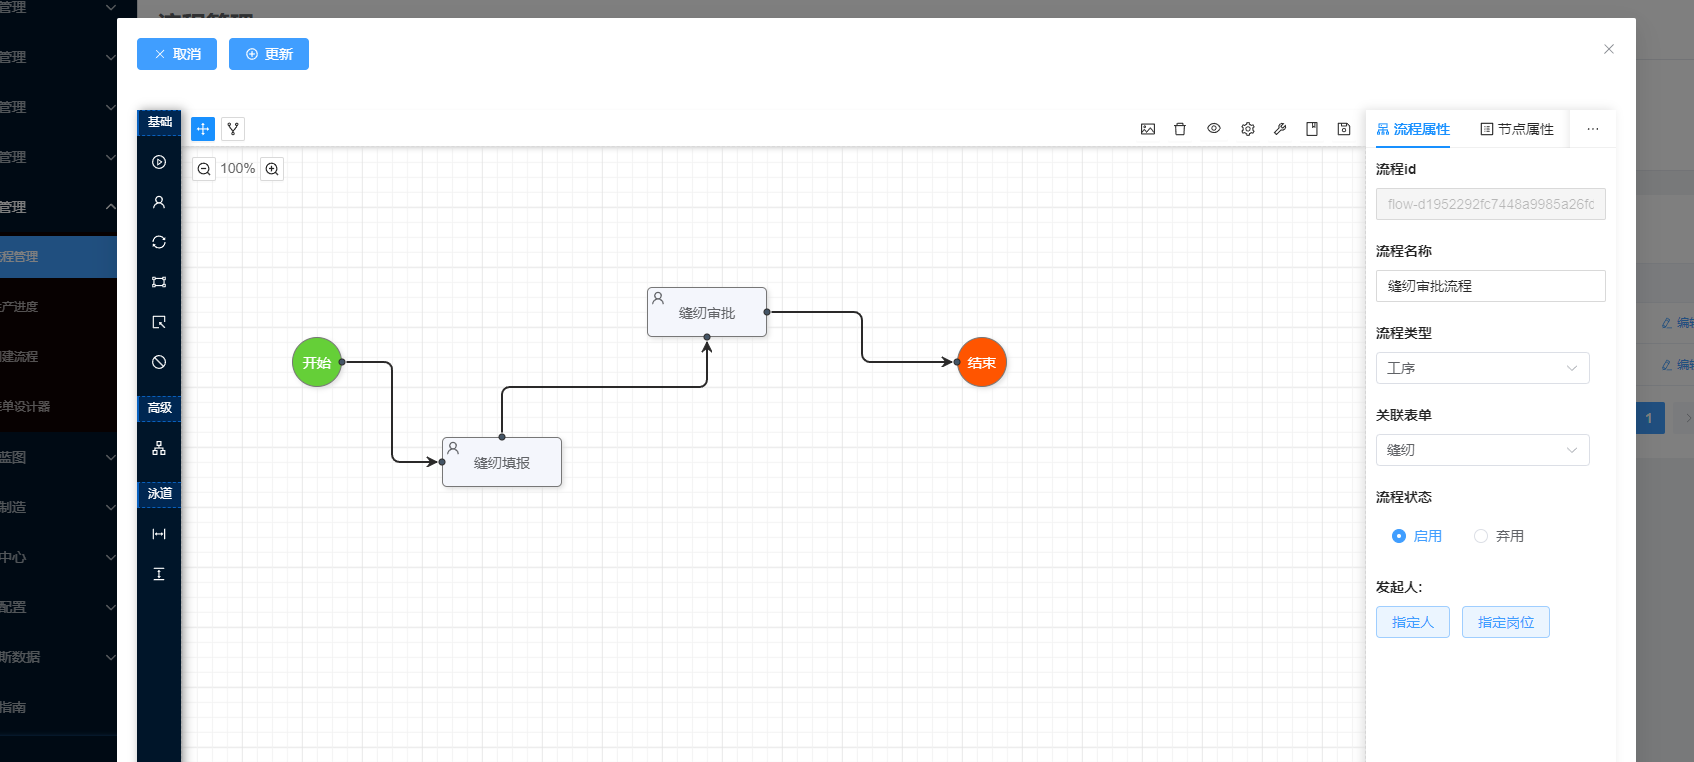Activate the connection line branch mode
The image size is (1694, 762).
click(x=233, y=129)
